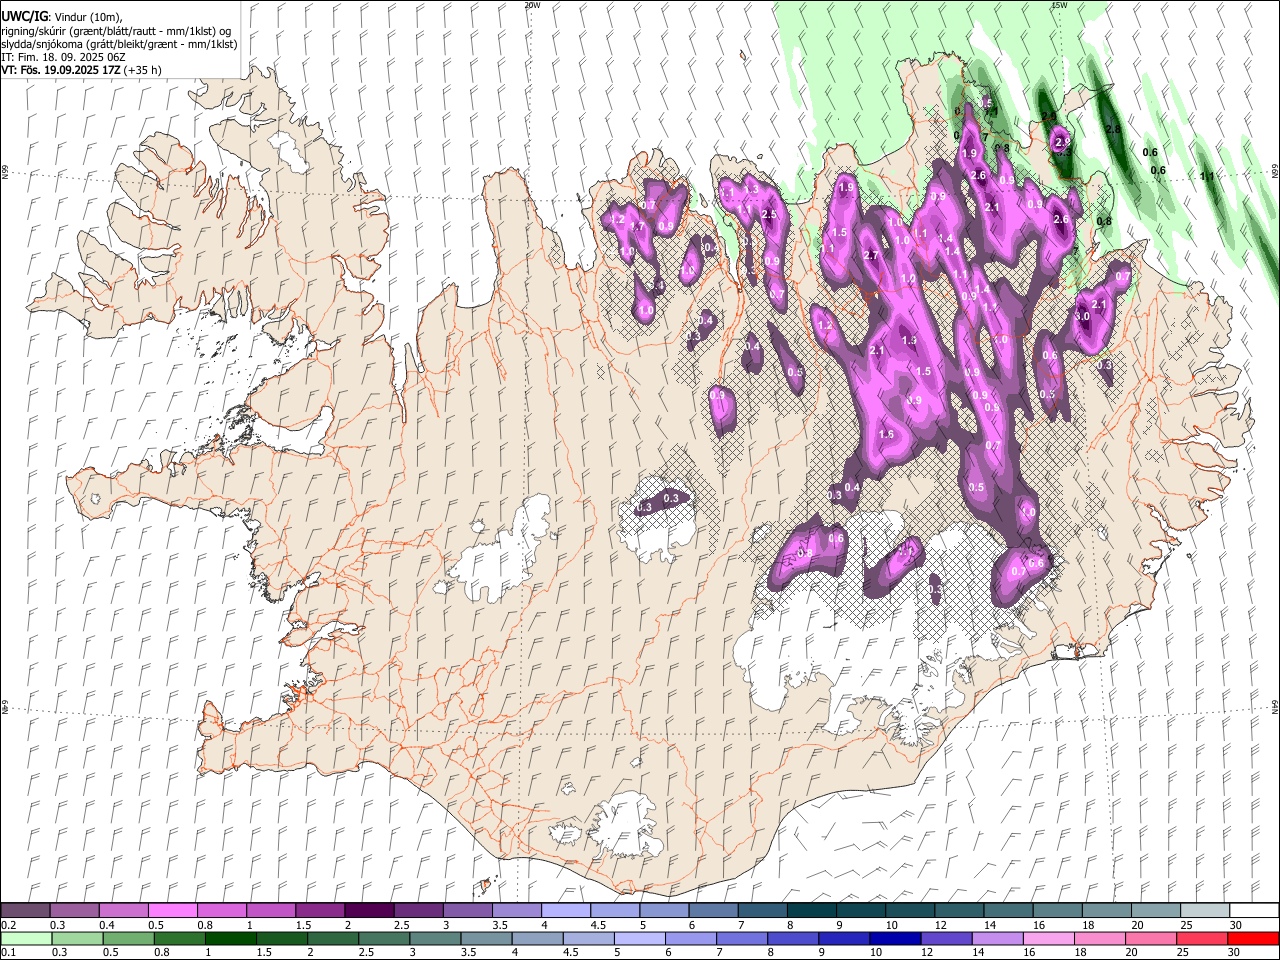Click the darkest green 1 rain-scale swatch
The height and width of the screenshot is (960, 1280).
click(x=231, y=939)
